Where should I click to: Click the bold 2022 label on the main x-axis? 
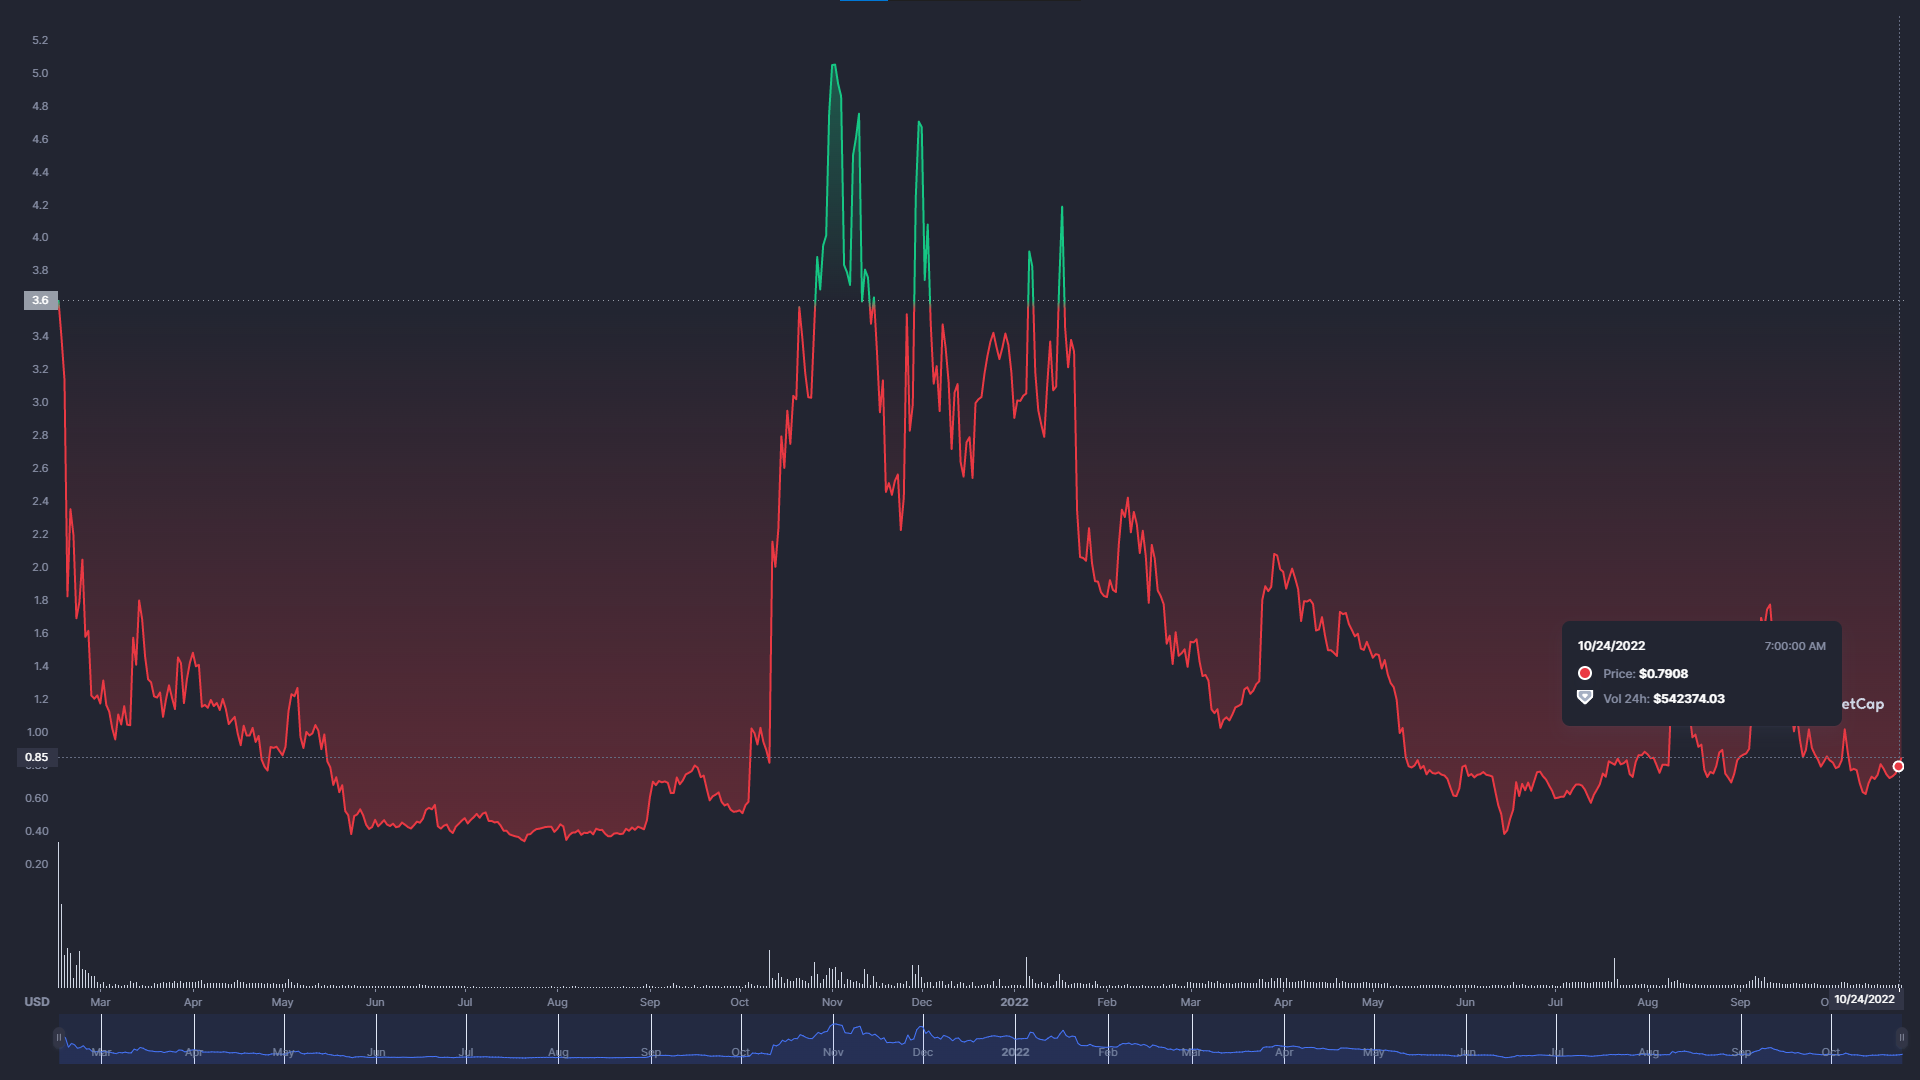point(1014,1002)
